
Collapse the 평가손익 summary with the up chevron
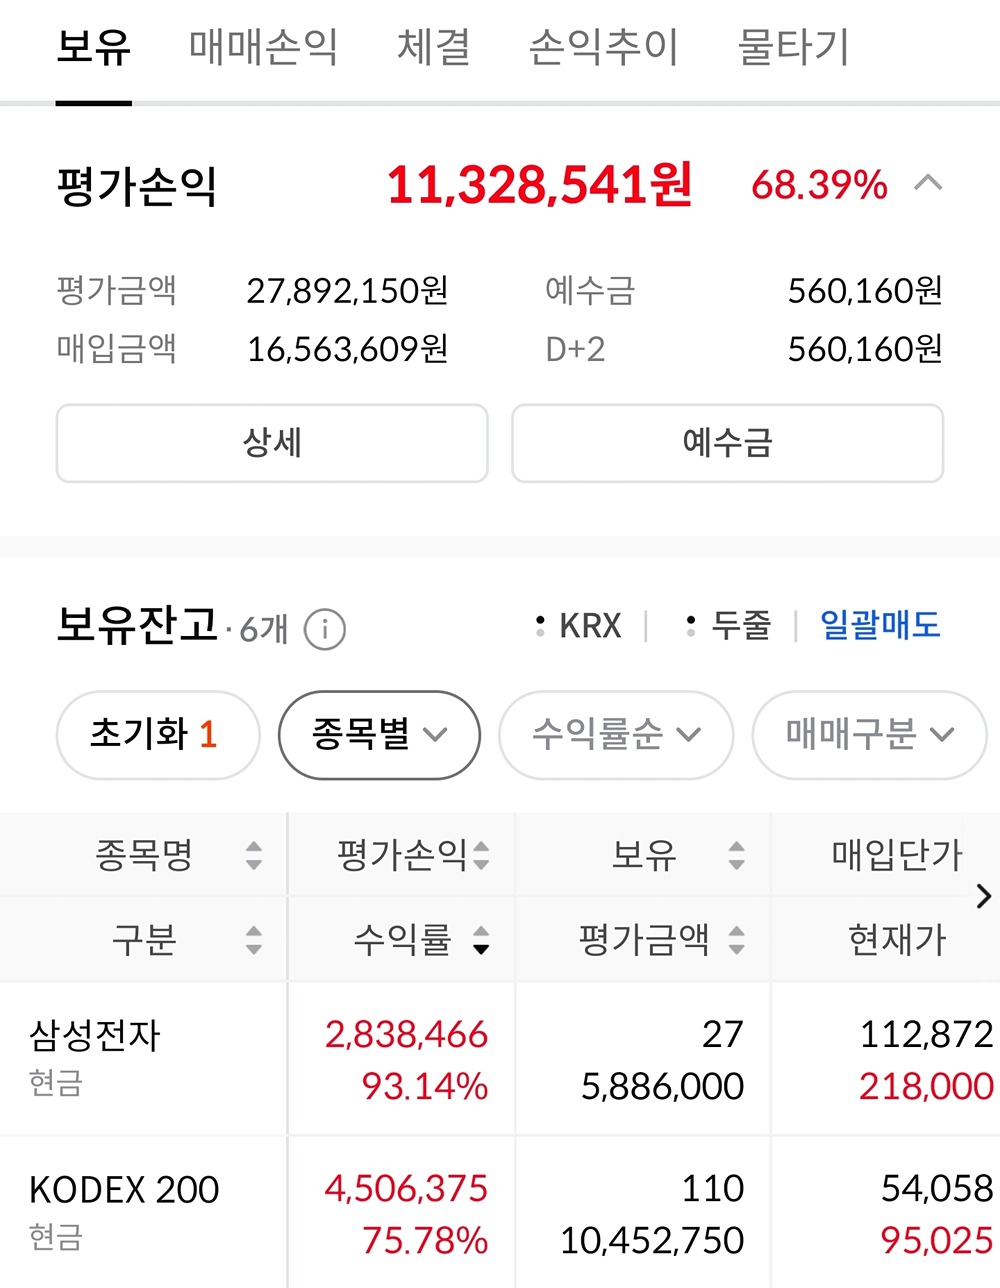928,184
